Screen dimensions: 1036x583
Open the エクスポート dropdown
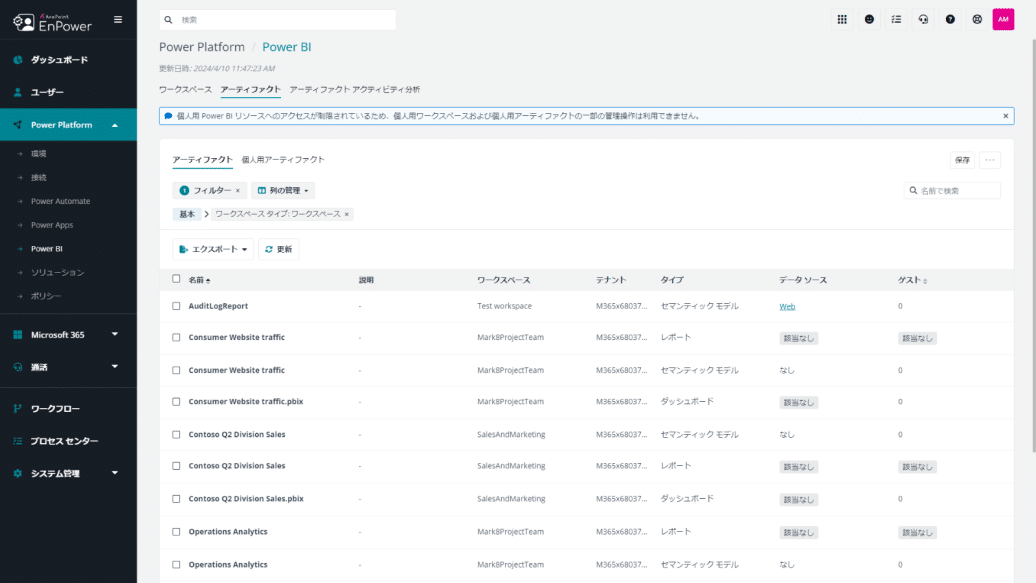(213, 249)
